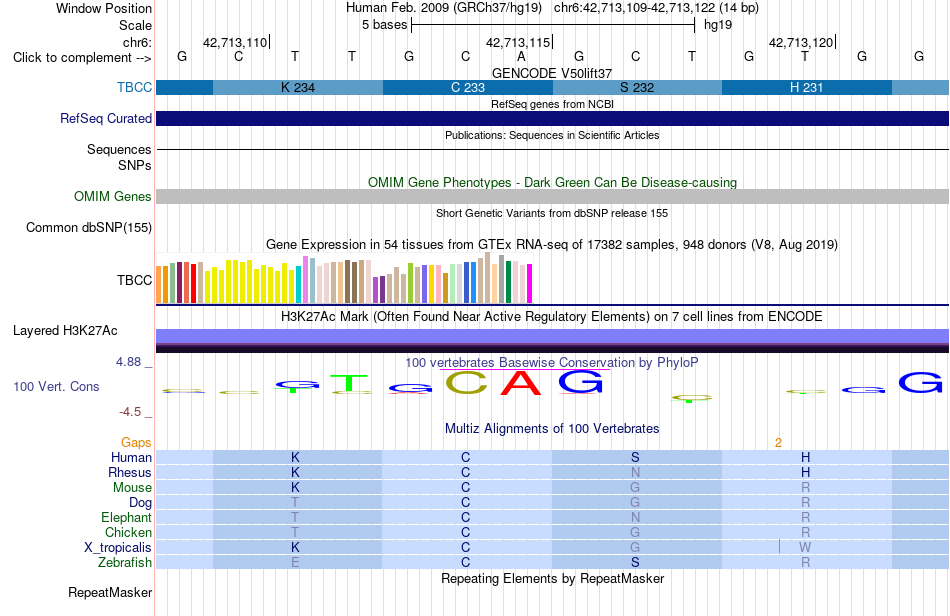Click the purple H3K27Ac signal band
This screenshot has width=950, height=616.
[x=552, y=336]
